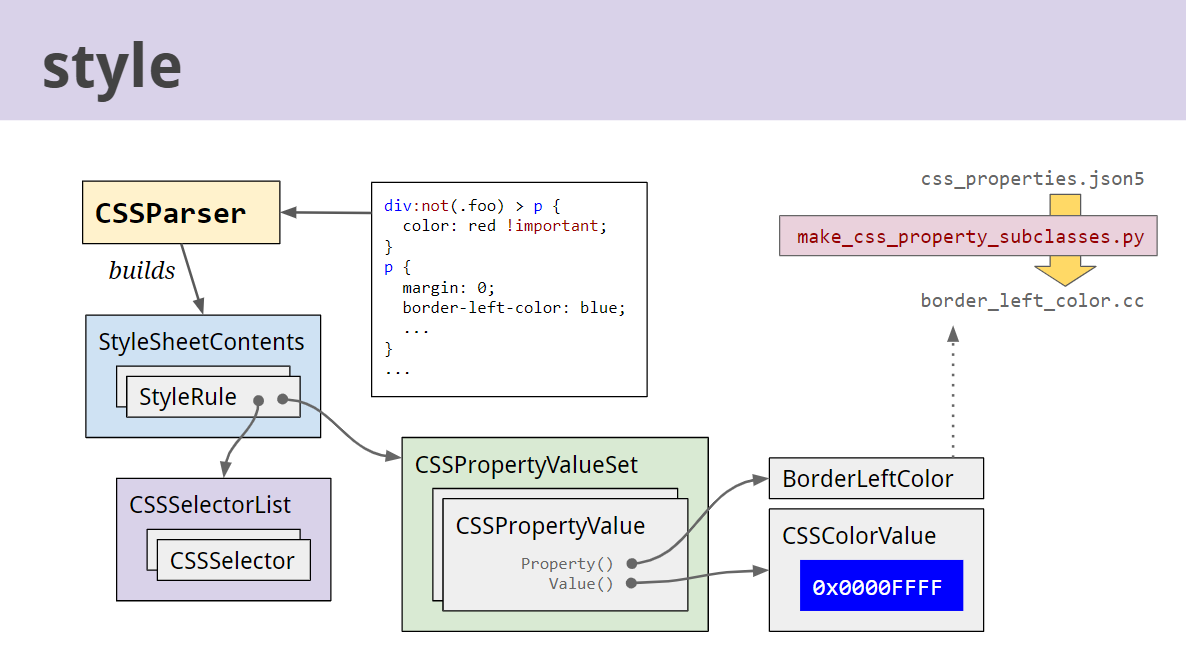Click the StyleRule box

point(213,396)
